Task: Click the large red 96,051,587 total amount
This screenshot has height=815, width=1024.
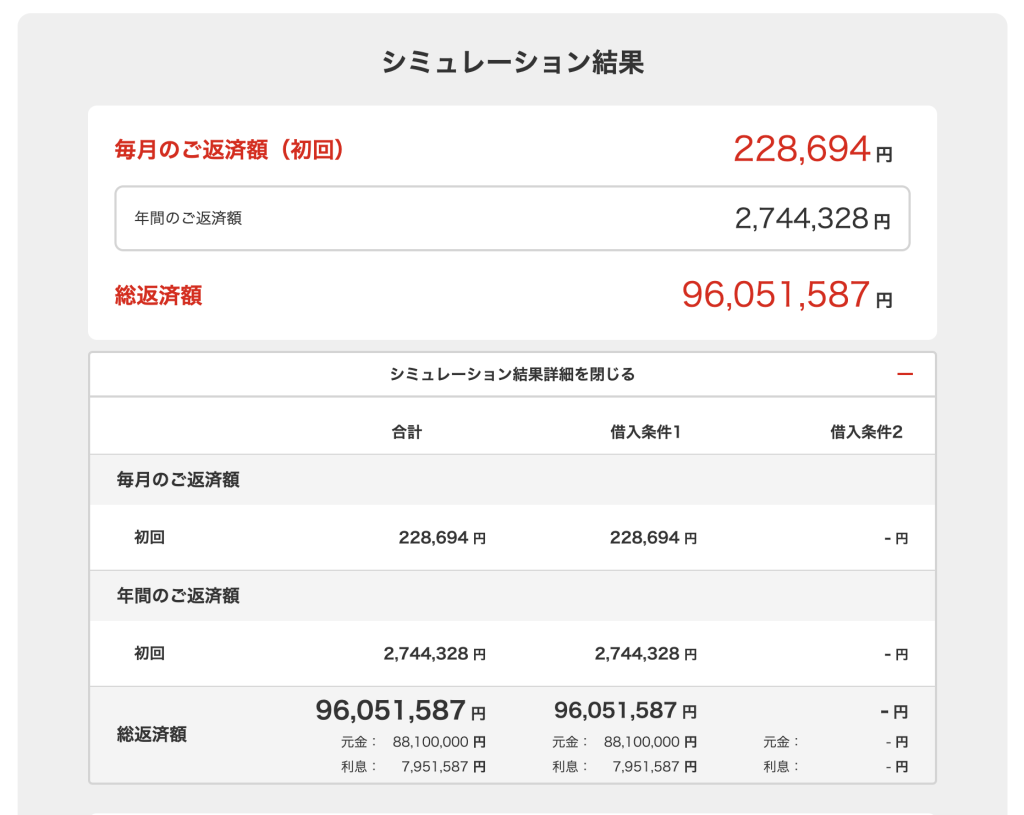Action: (776, 295)
